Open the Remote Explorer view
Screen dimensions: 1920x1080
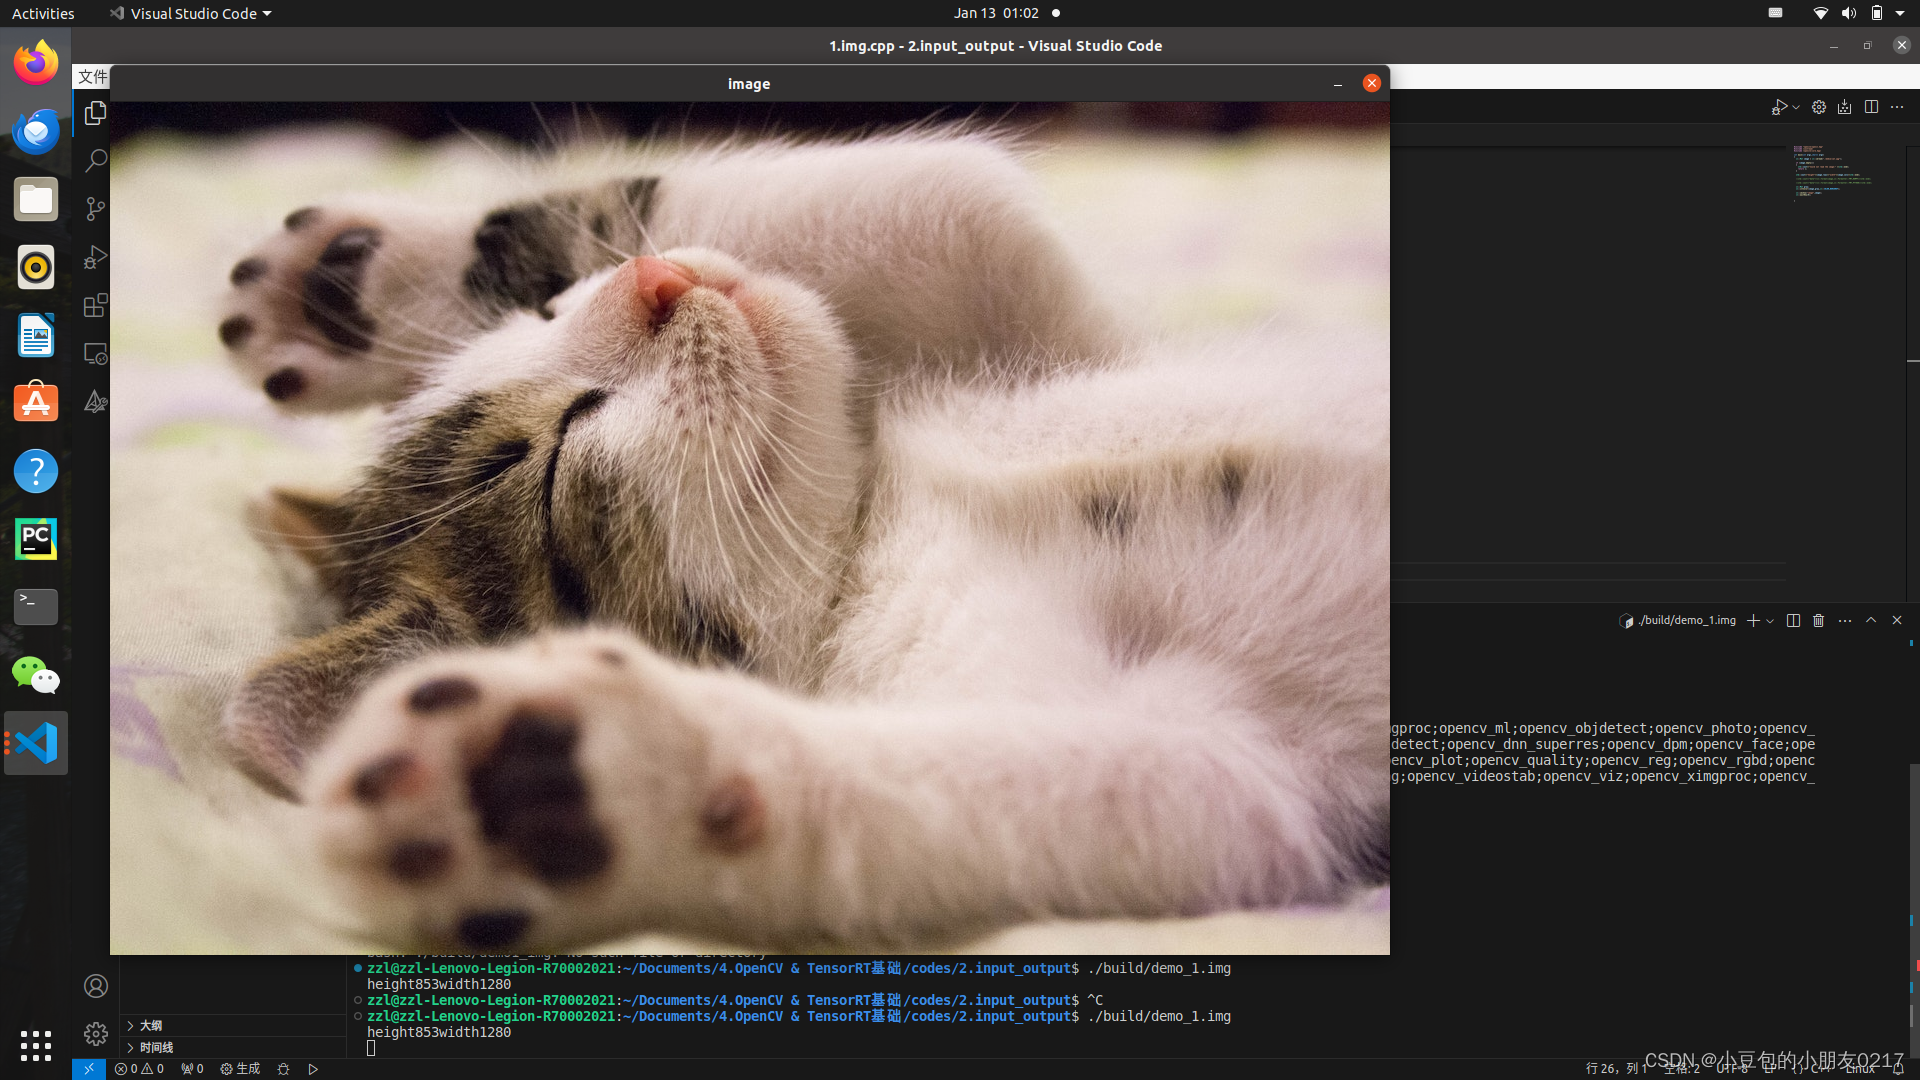click(95, 353)
